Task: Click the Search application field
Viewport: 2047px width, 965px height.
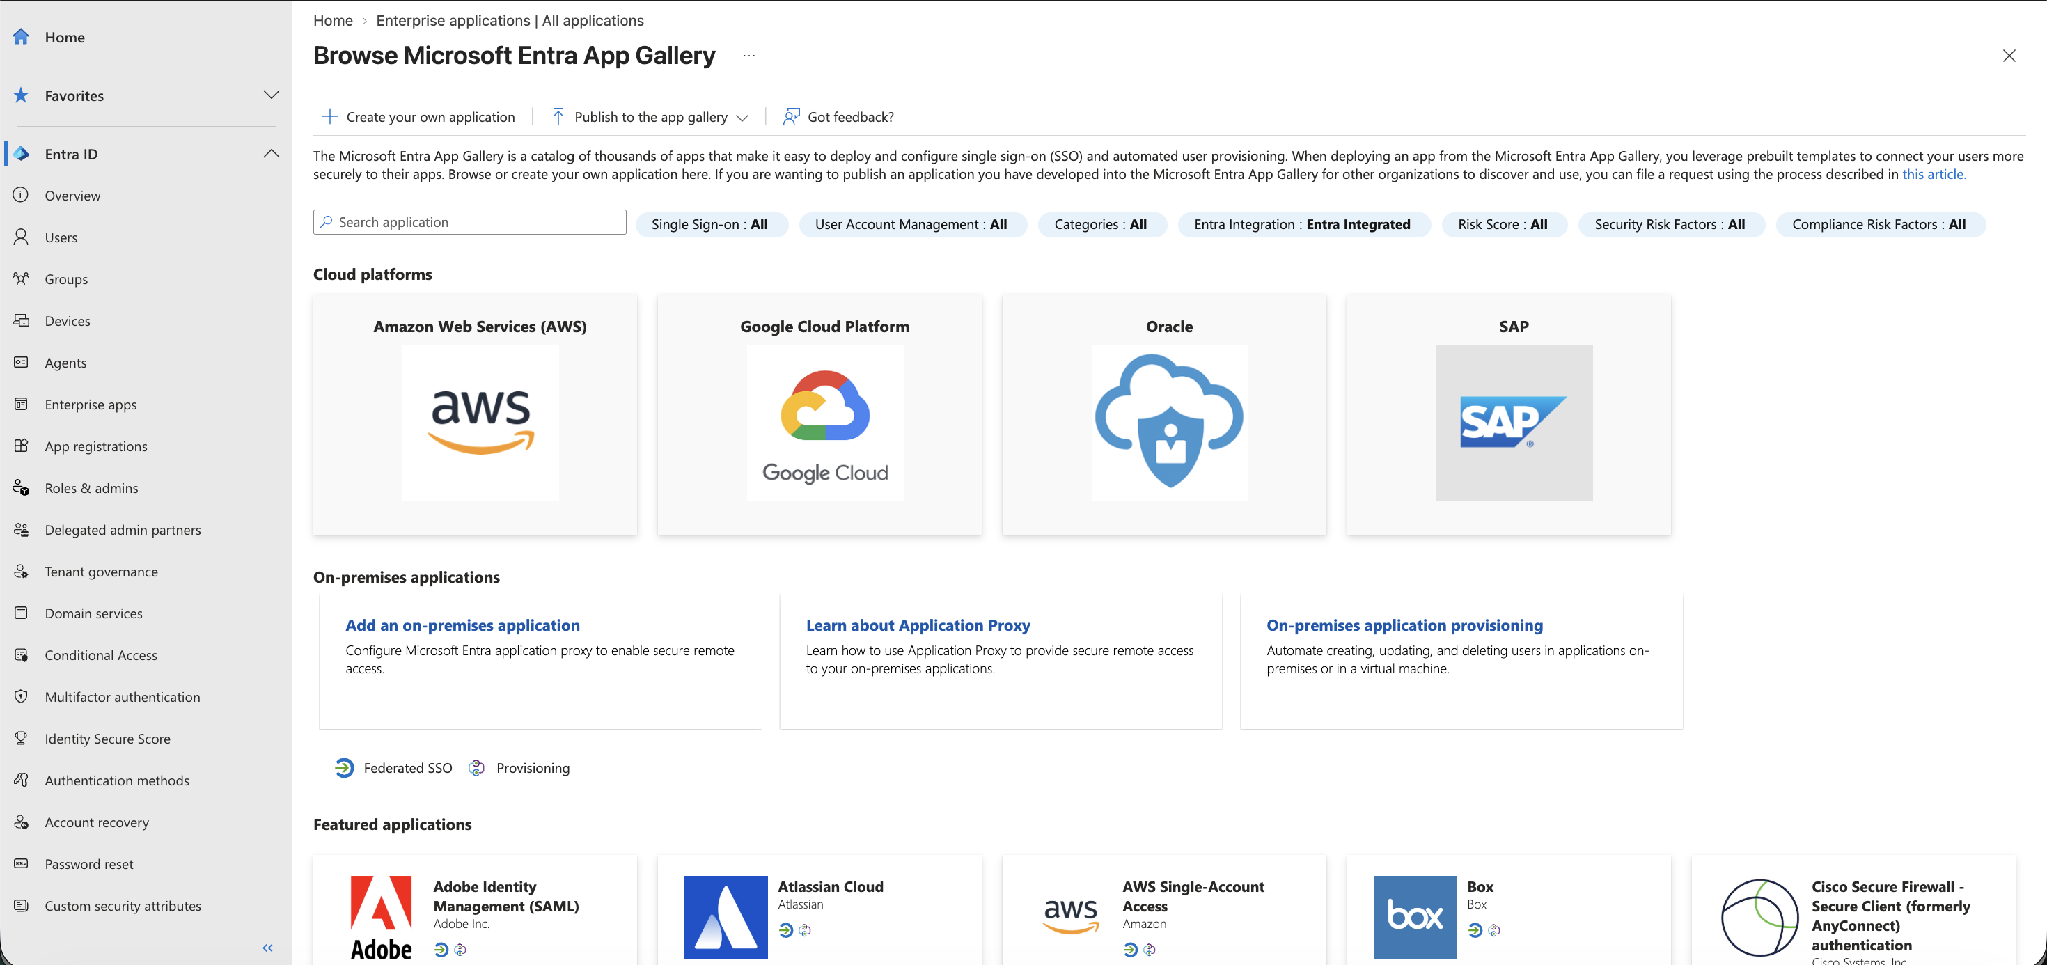Action: (x=470, y=222)
